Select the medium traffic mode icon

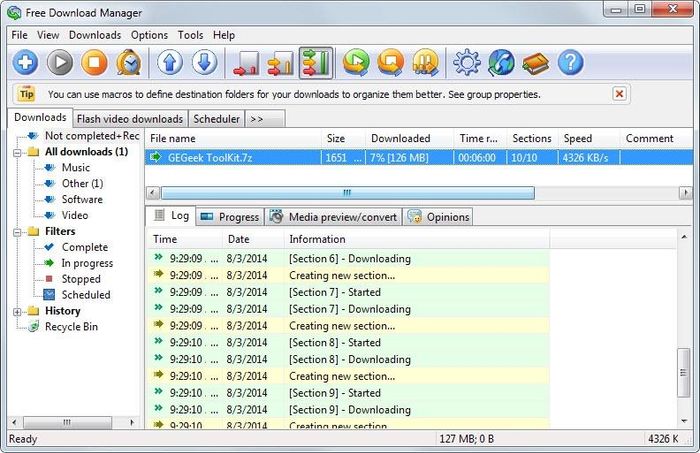[281, 63]
